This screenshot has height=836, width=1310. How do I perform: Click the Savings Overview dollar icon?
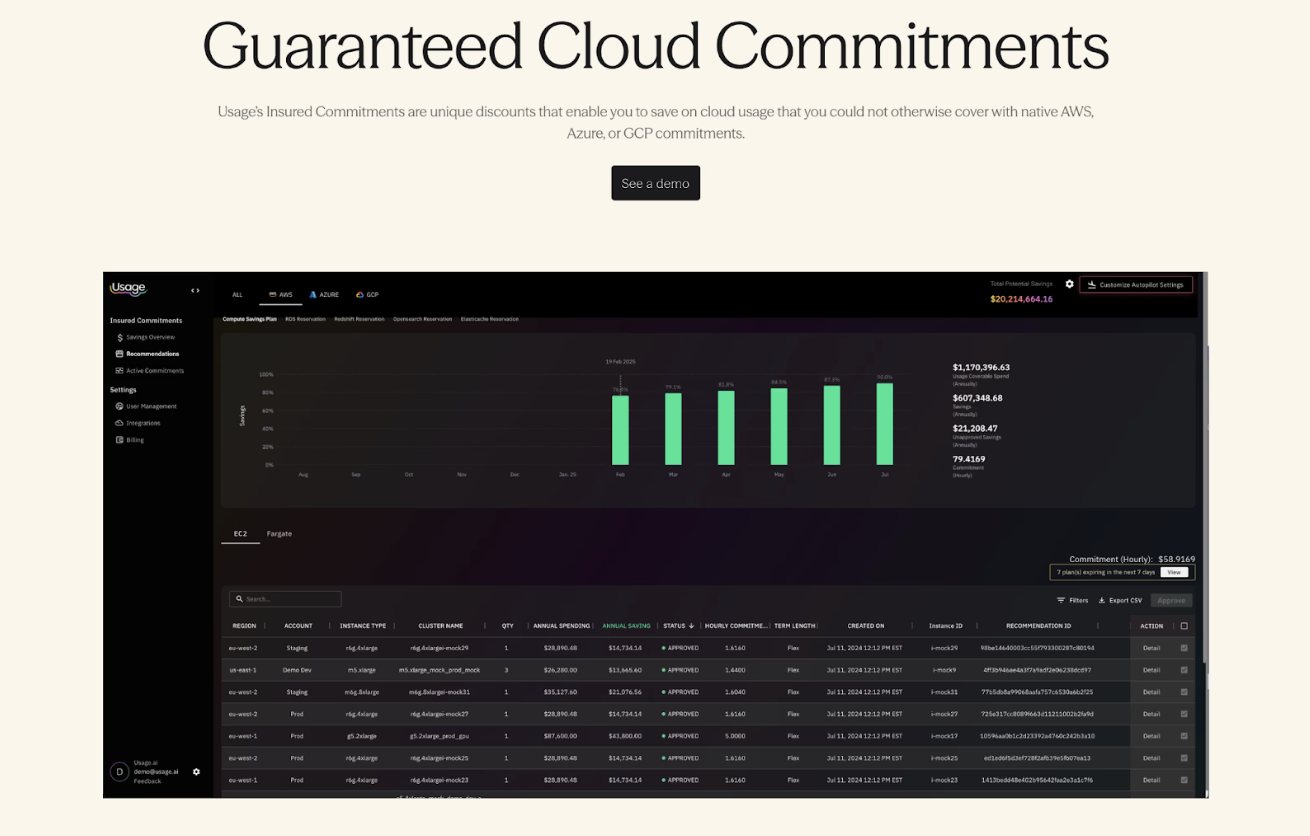pos(120,337)
